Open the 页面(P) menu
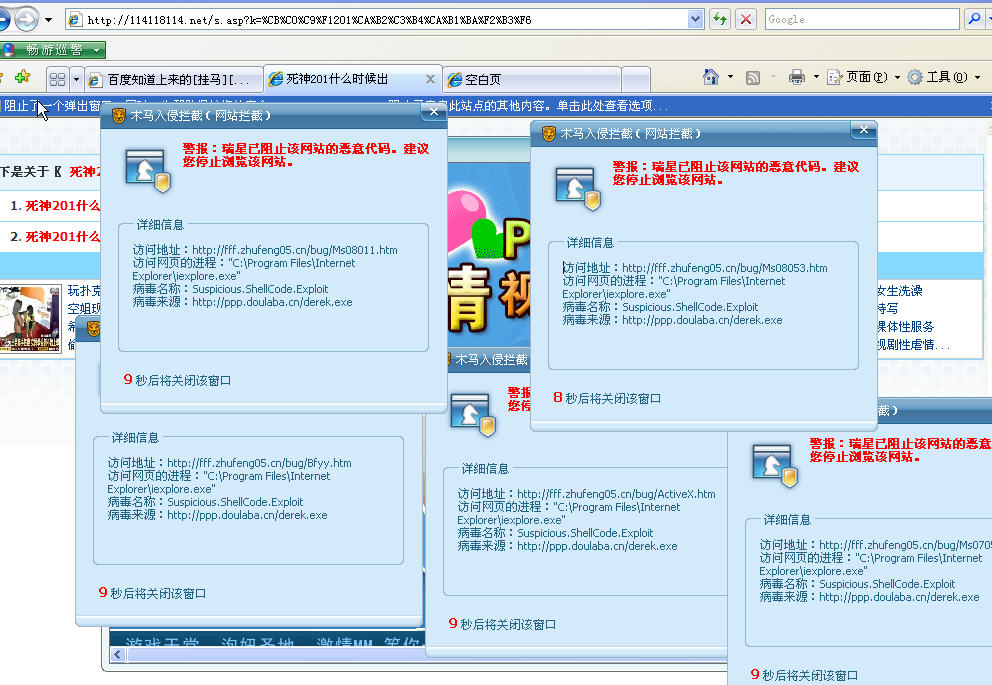 tap(864, 77)
